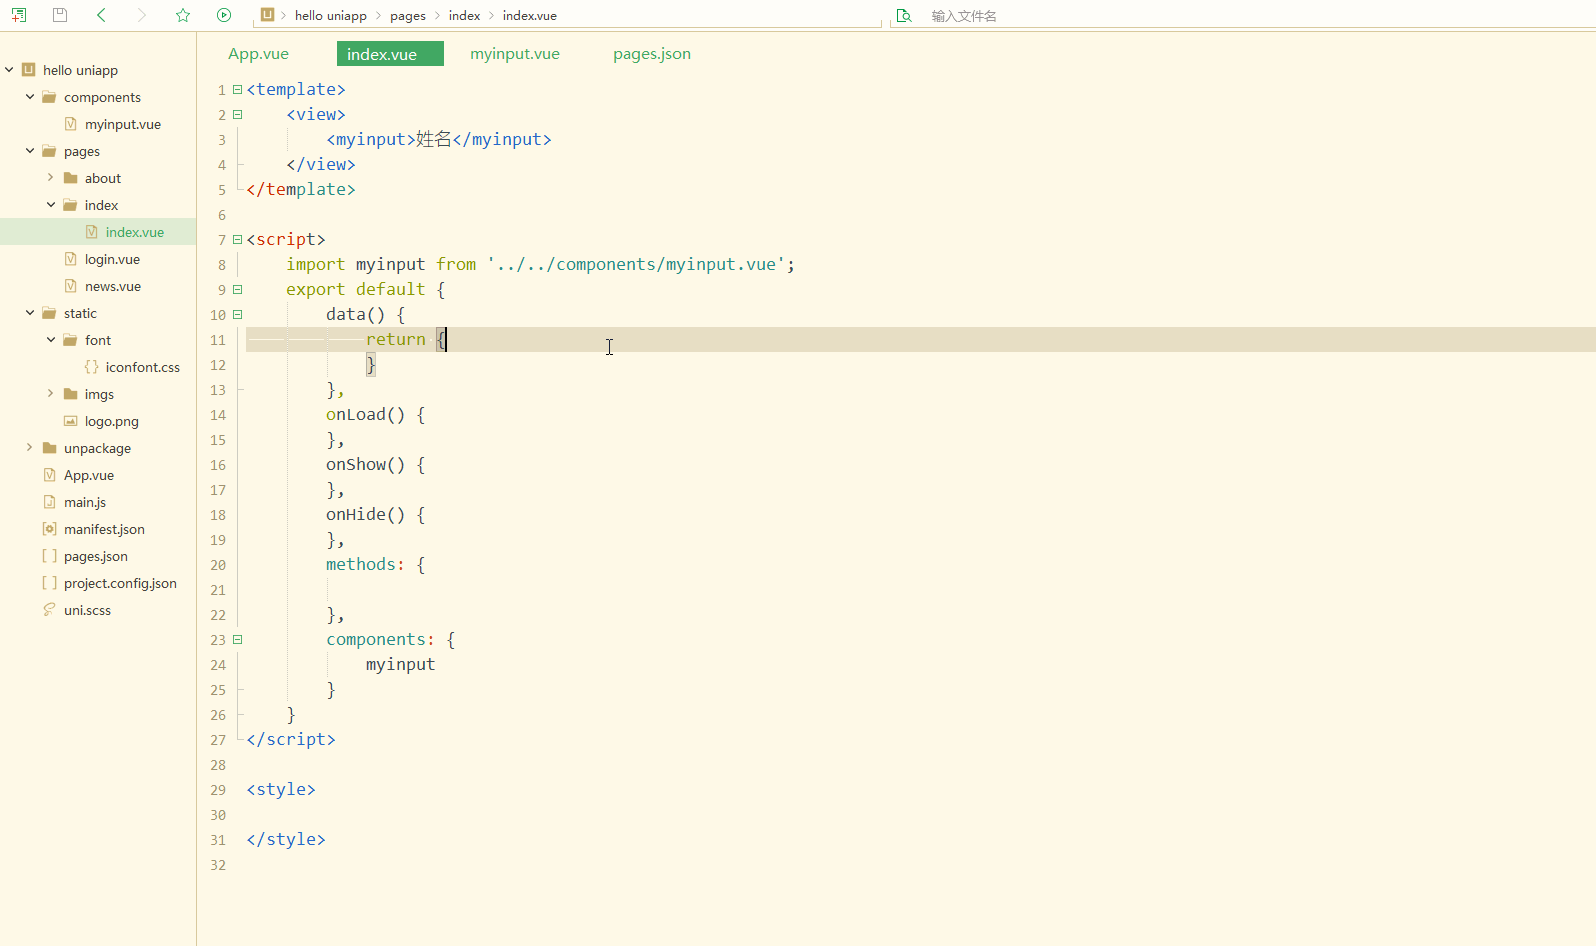Image resolution: width=1596 pixels, height=946 pixels.
Task: Click the about folder icon
Action: 70,178
